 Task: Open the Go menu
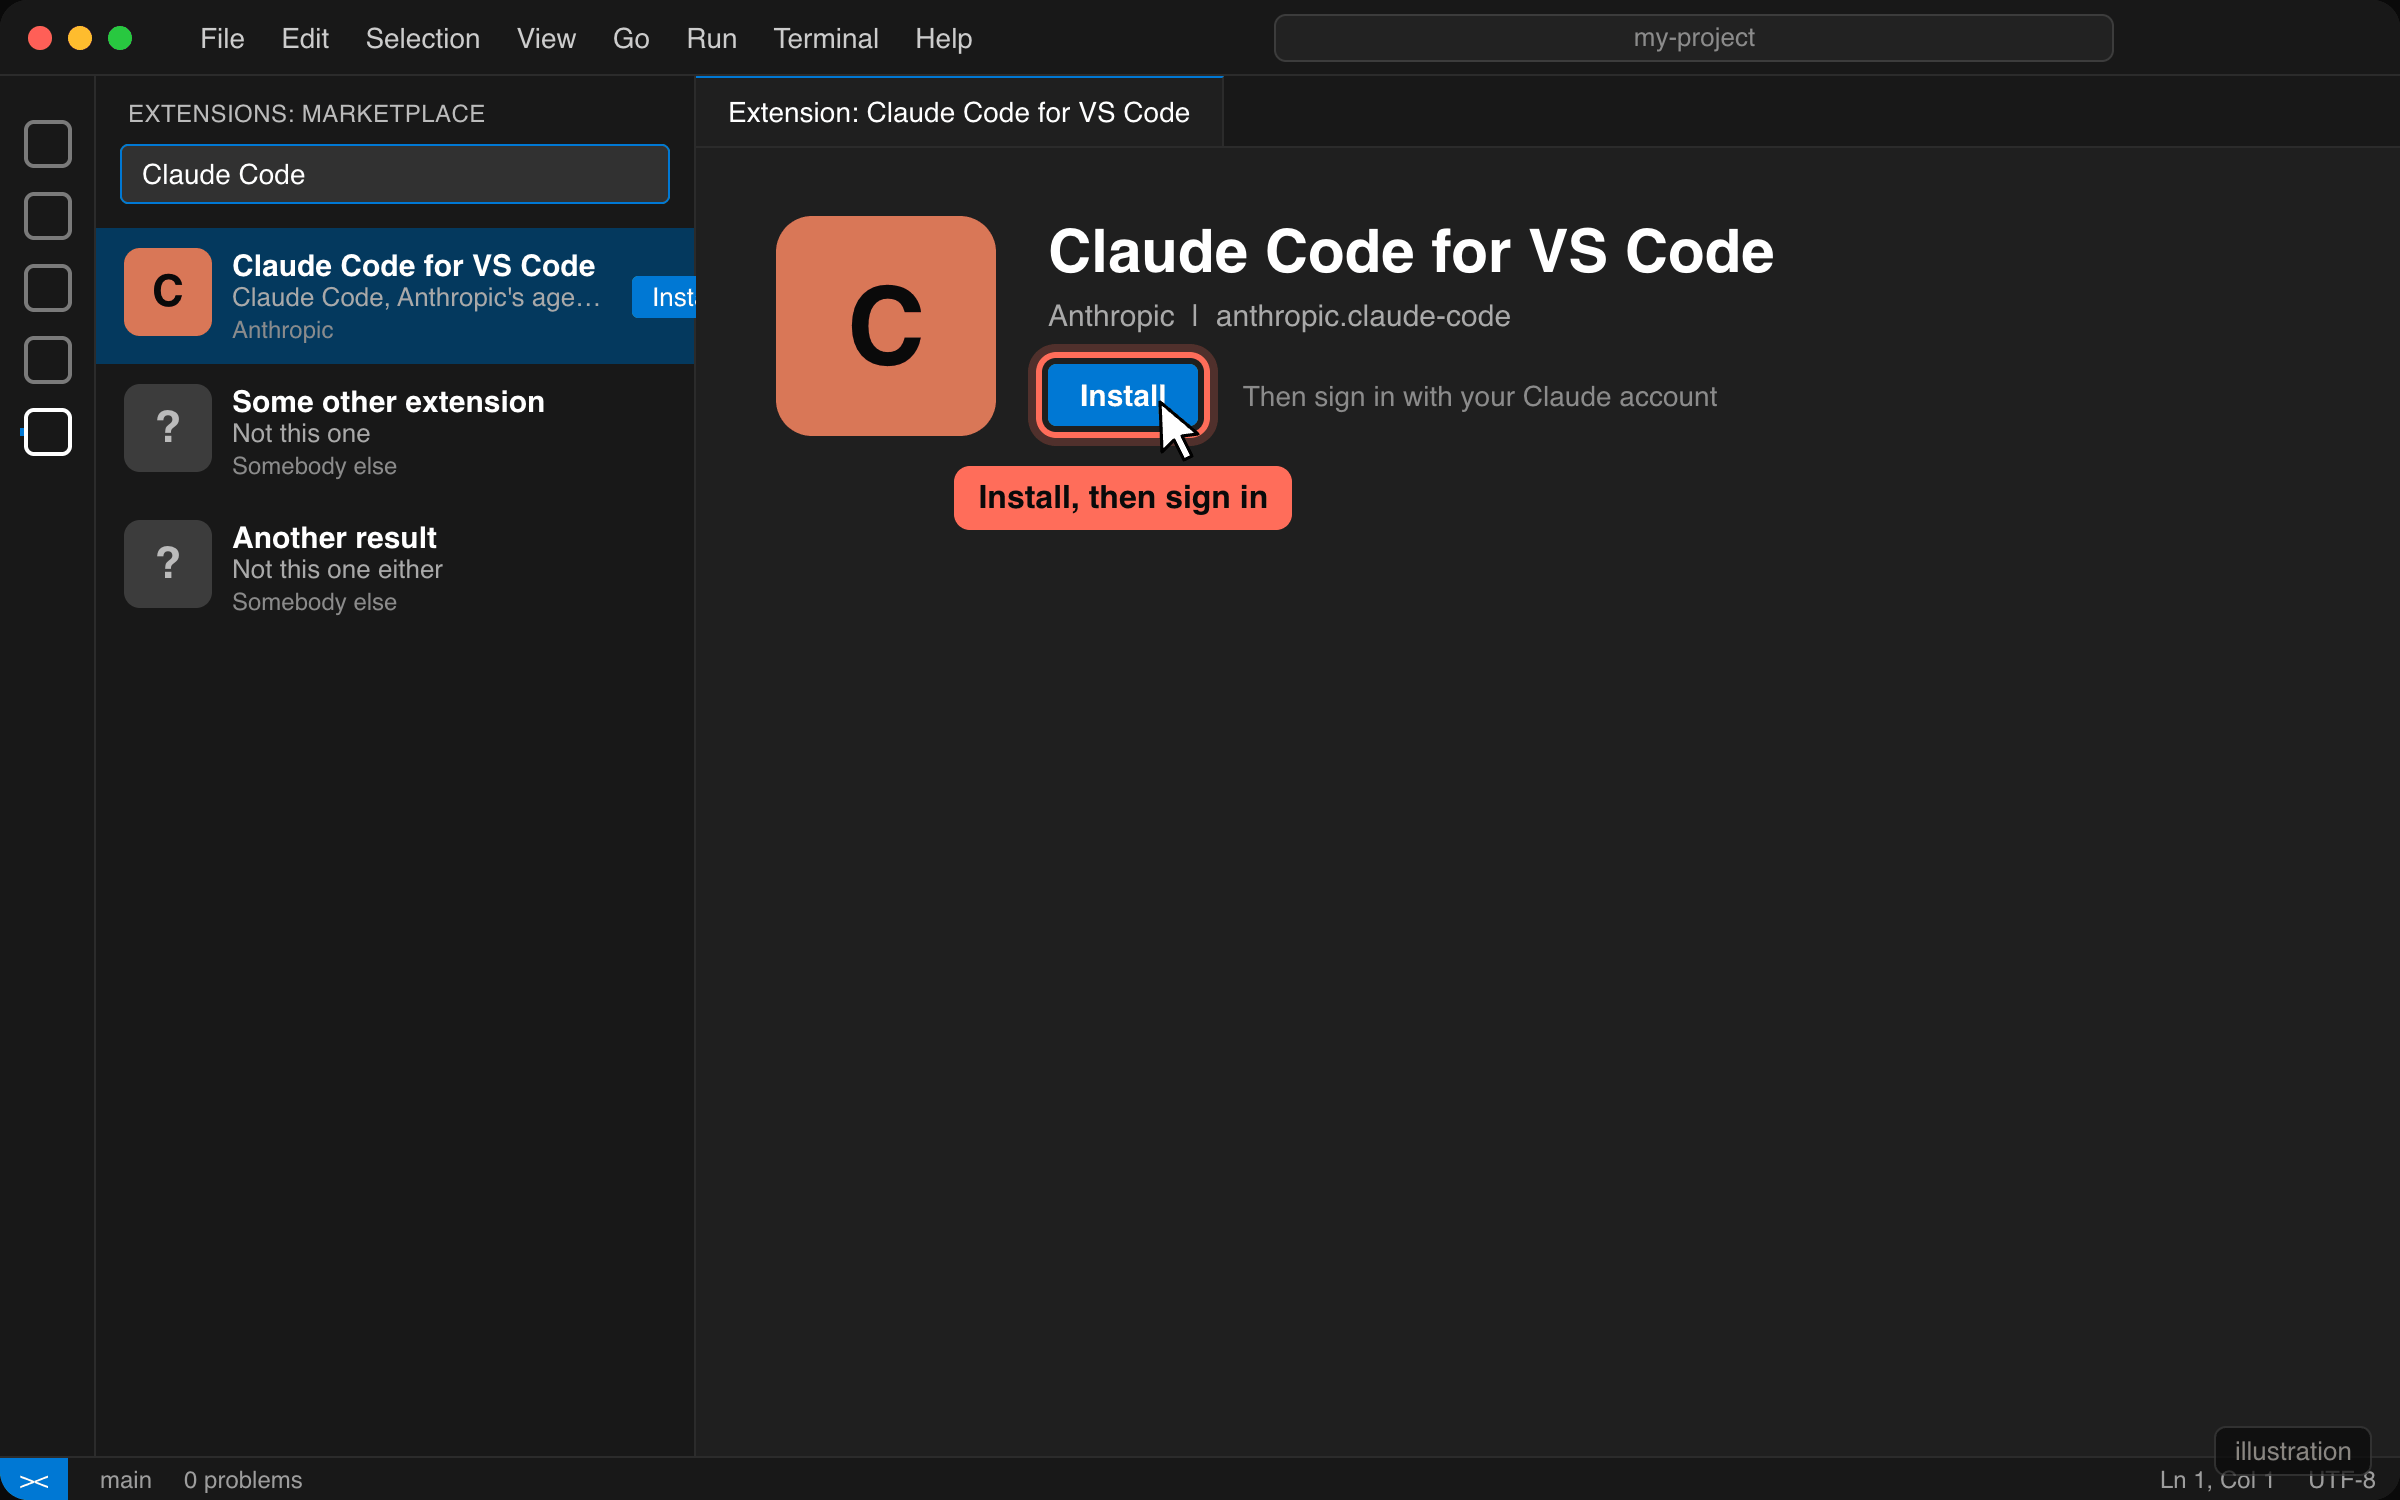coord(631,38)
